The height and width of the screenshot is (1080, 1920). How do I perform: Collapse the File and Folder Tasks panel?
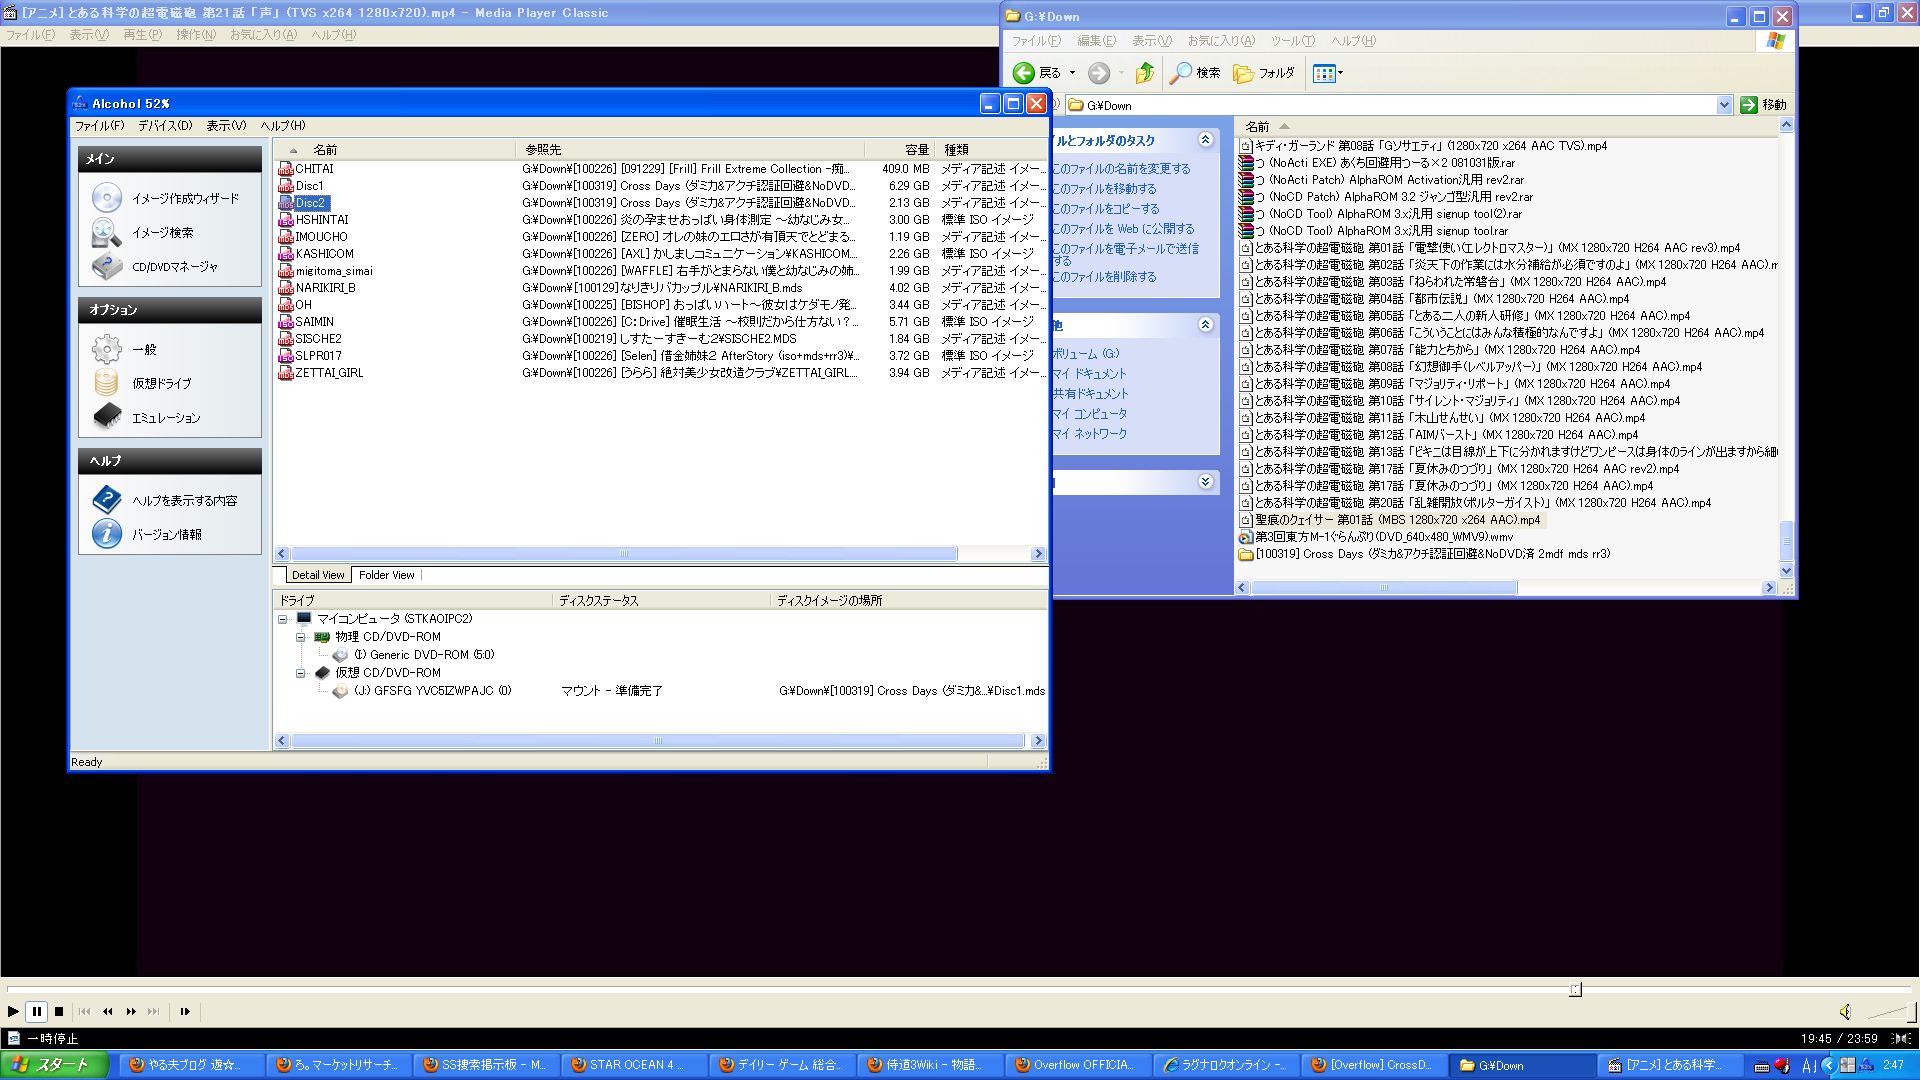click(x=1205, y=140)
